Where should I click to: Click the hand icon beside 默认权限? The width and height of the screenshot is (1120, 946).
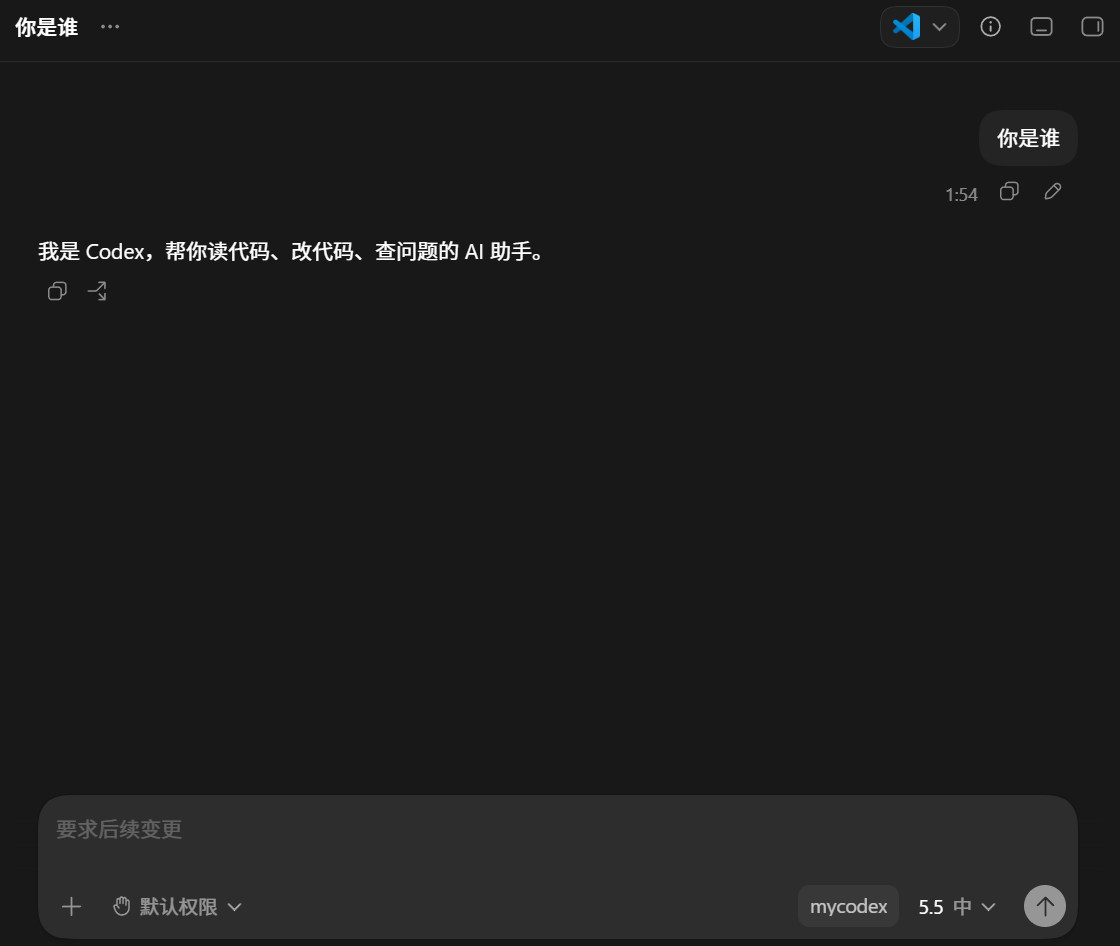122,907
